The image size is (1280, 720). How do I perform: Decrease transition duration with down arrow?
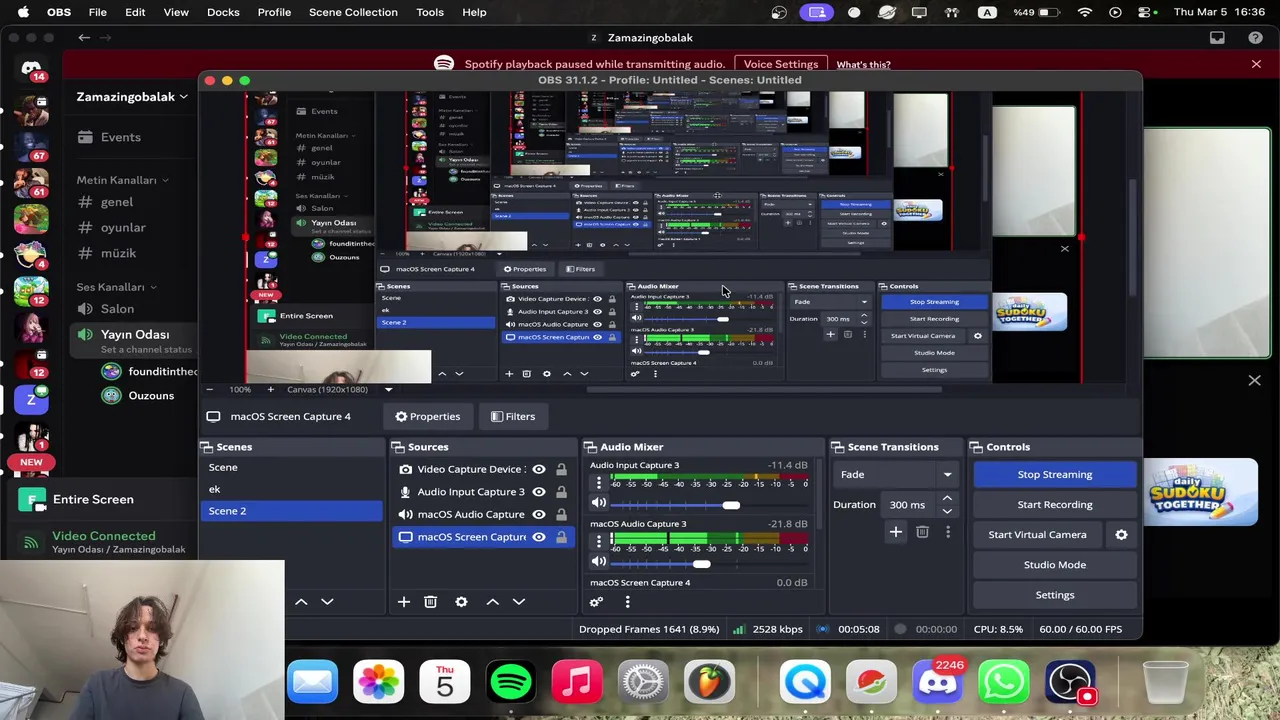tap(947, 511)
